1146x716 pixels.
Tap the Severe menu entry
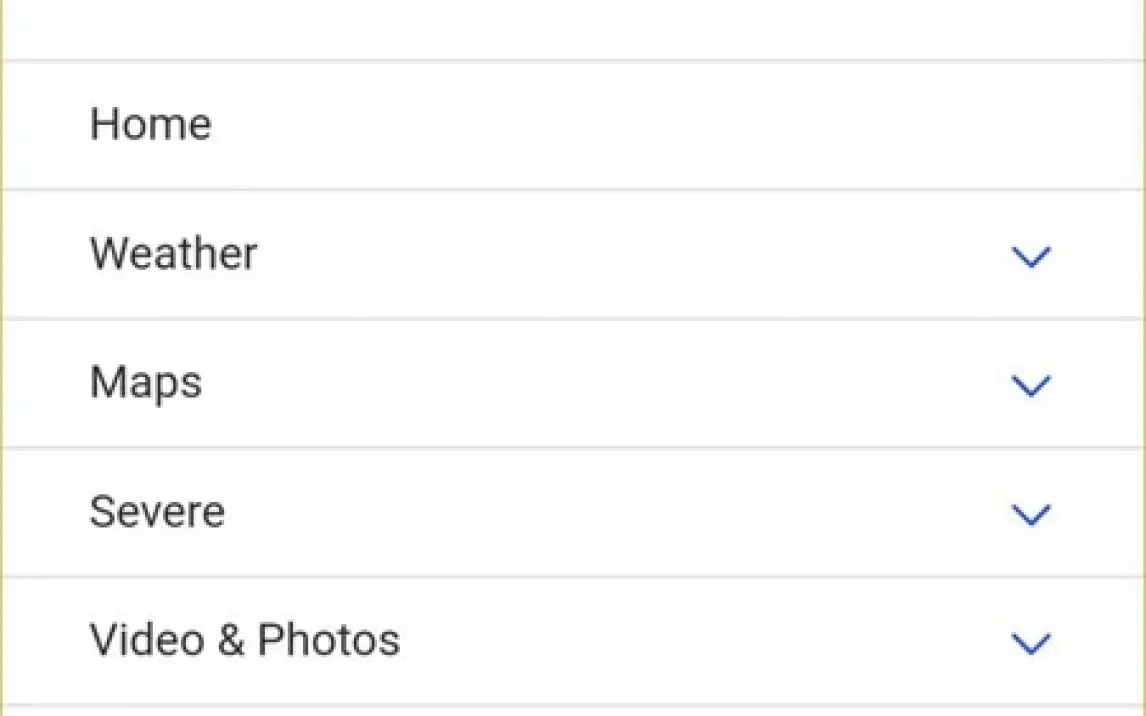[157, 512]
